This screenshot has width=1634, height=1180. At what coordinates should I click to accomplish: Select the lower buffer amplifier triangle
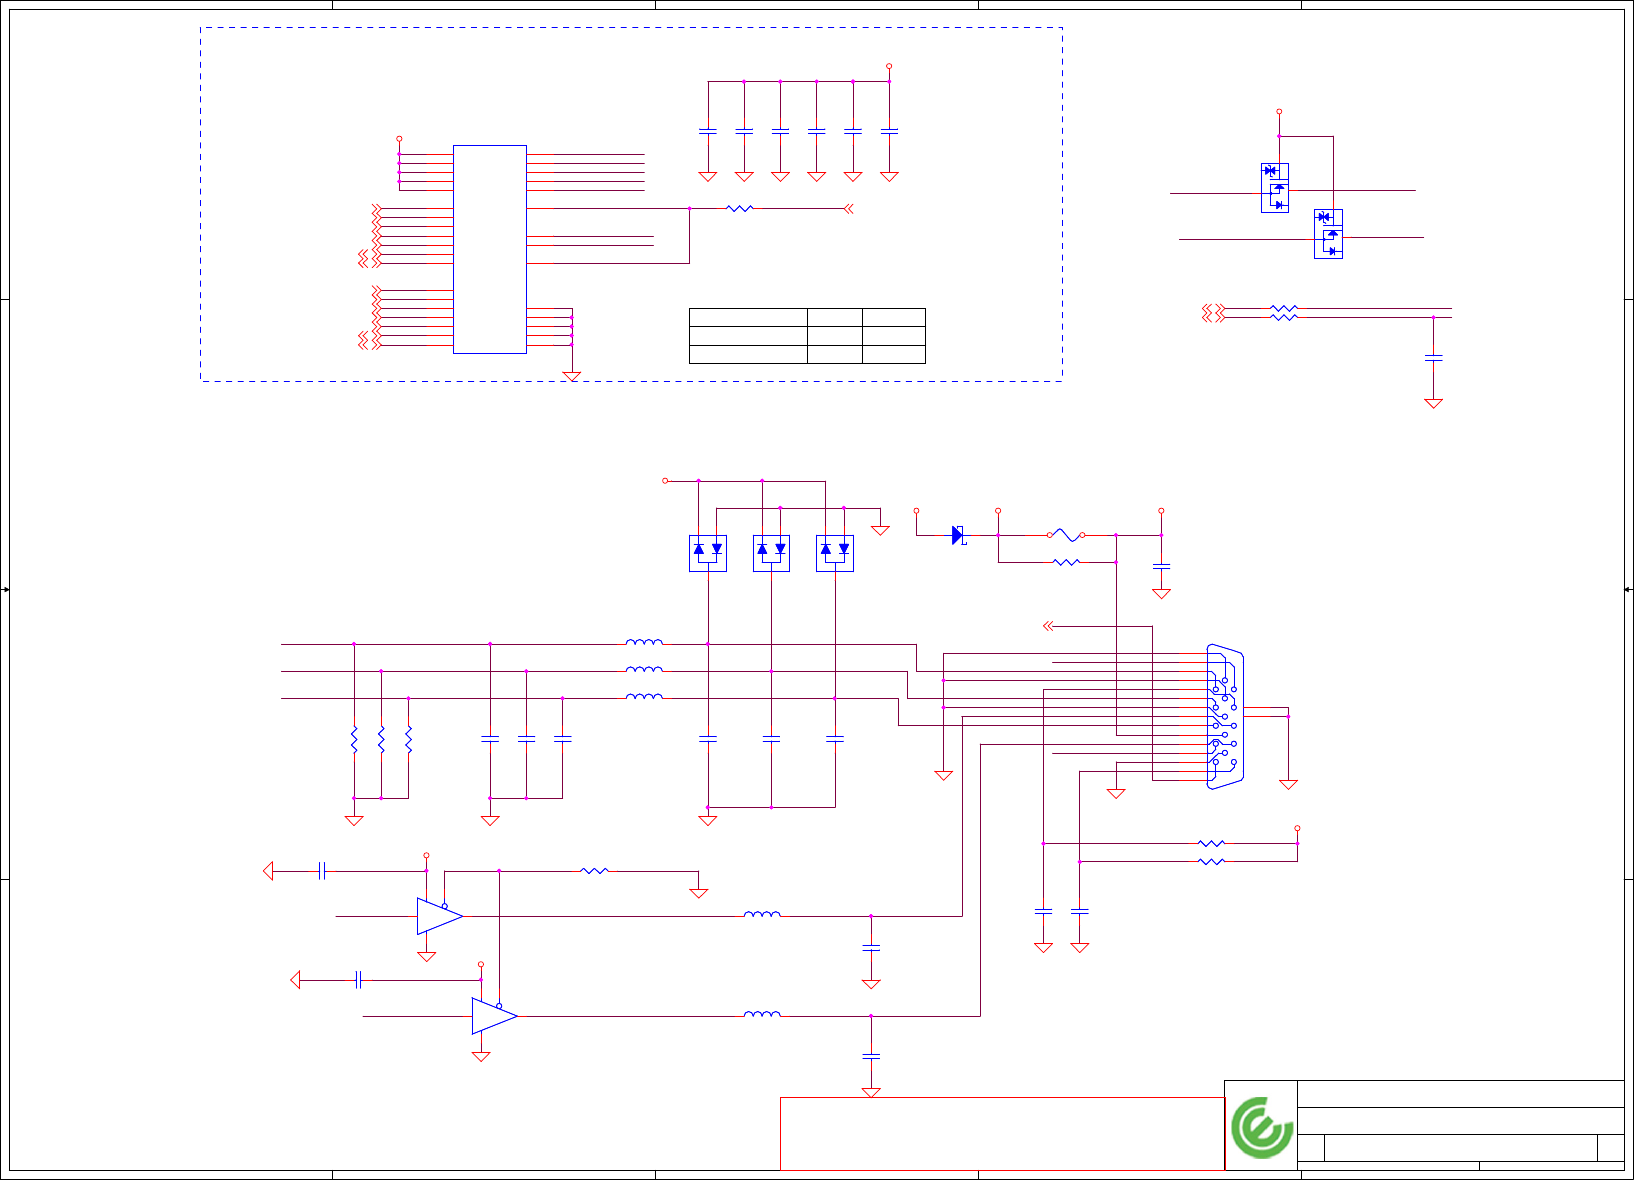pos(494,1016)
